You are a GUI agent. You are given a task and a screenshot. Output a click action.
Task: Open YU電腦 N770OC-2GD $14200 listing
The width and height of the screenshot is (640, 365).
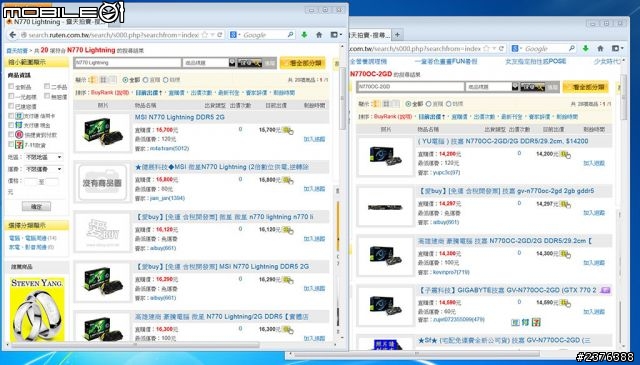(503, 141)
